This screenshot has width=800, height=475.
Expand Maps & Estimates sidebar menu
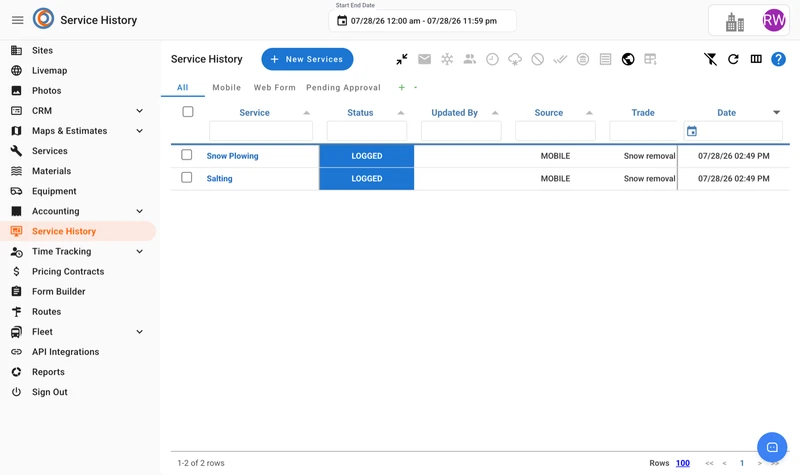(x=139, y=131)
